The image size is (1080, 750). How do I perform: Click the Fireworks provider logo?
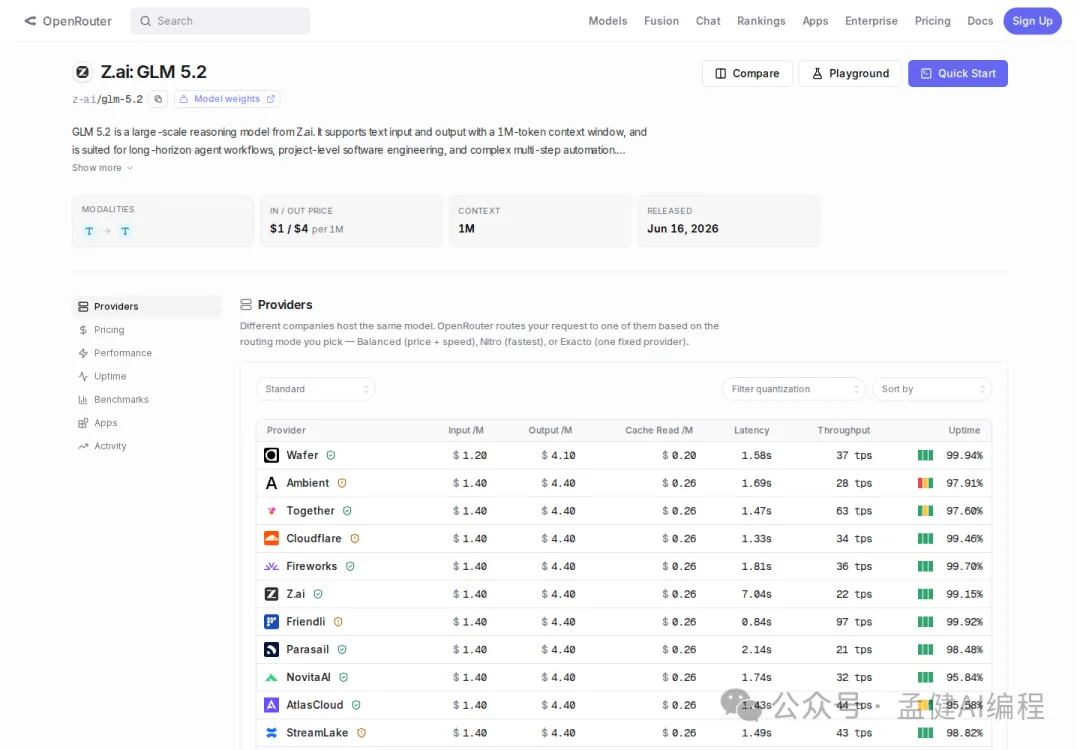coord(271,566)
